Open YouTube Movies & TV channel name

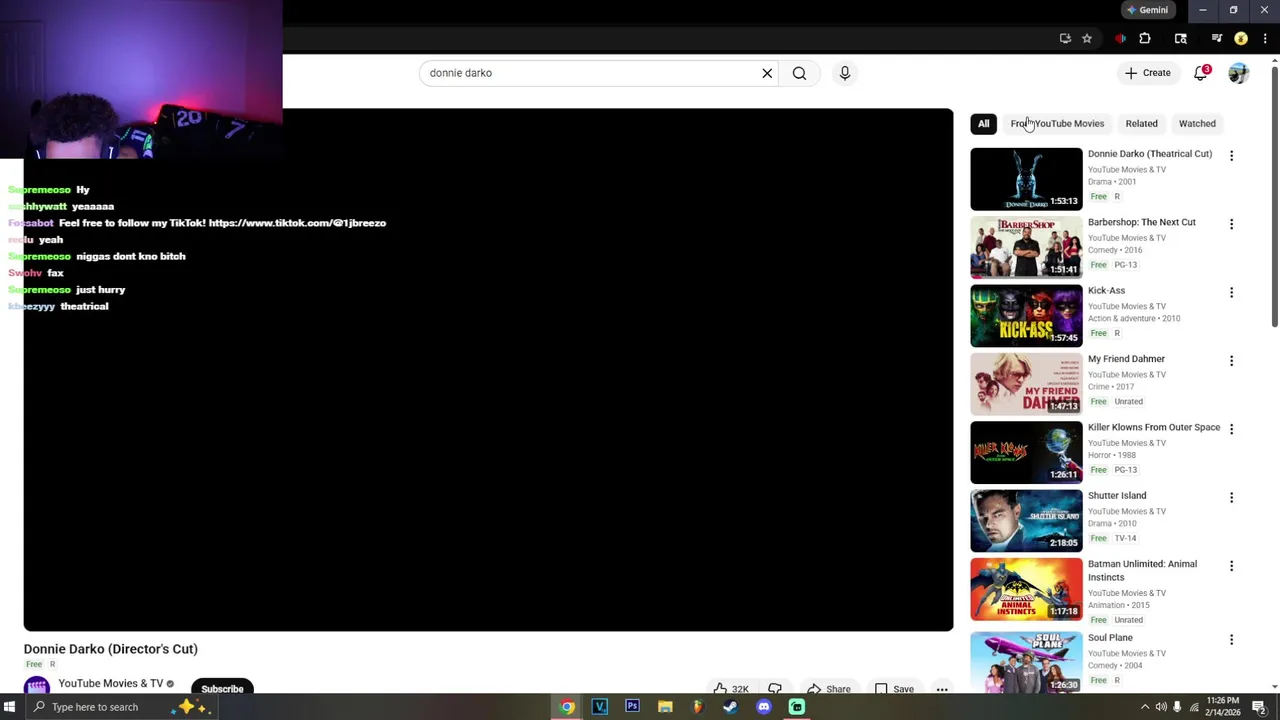click(x=110, y=684)
